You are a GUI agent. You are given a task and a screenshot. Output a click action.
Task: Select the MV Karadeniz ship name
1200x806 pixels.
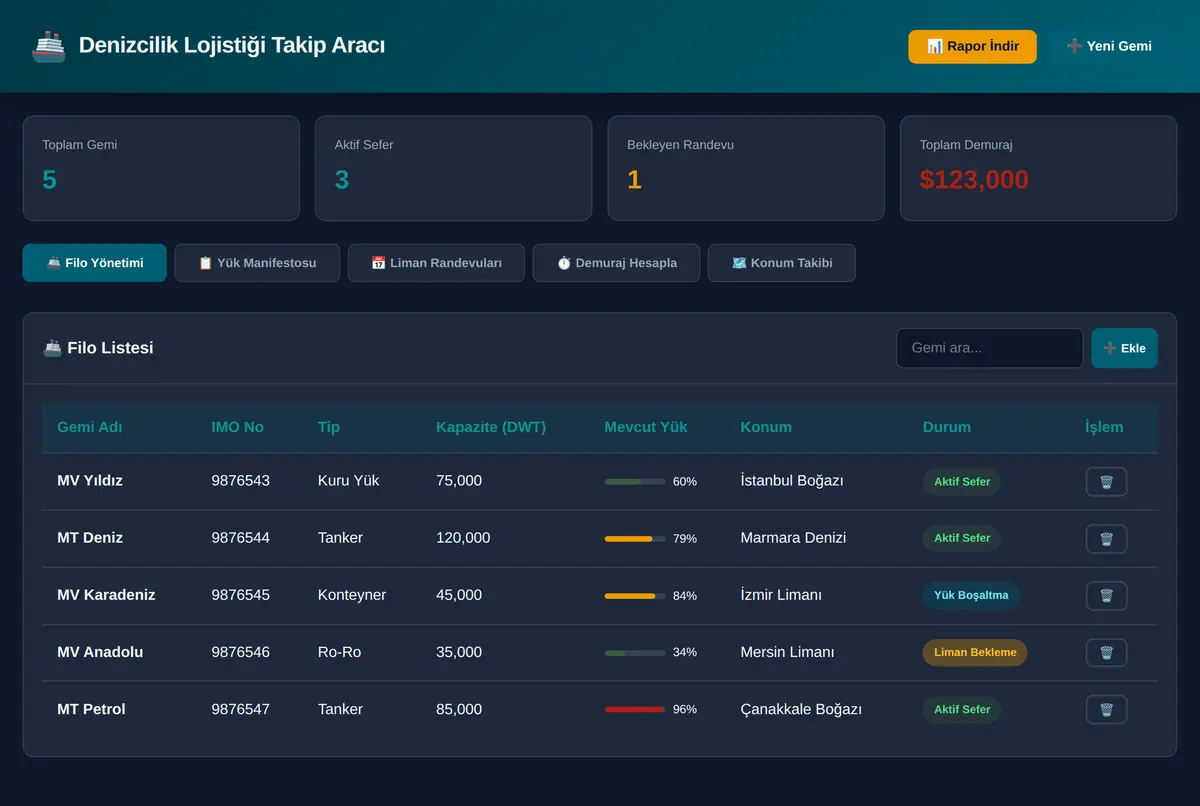pos(106,595)
